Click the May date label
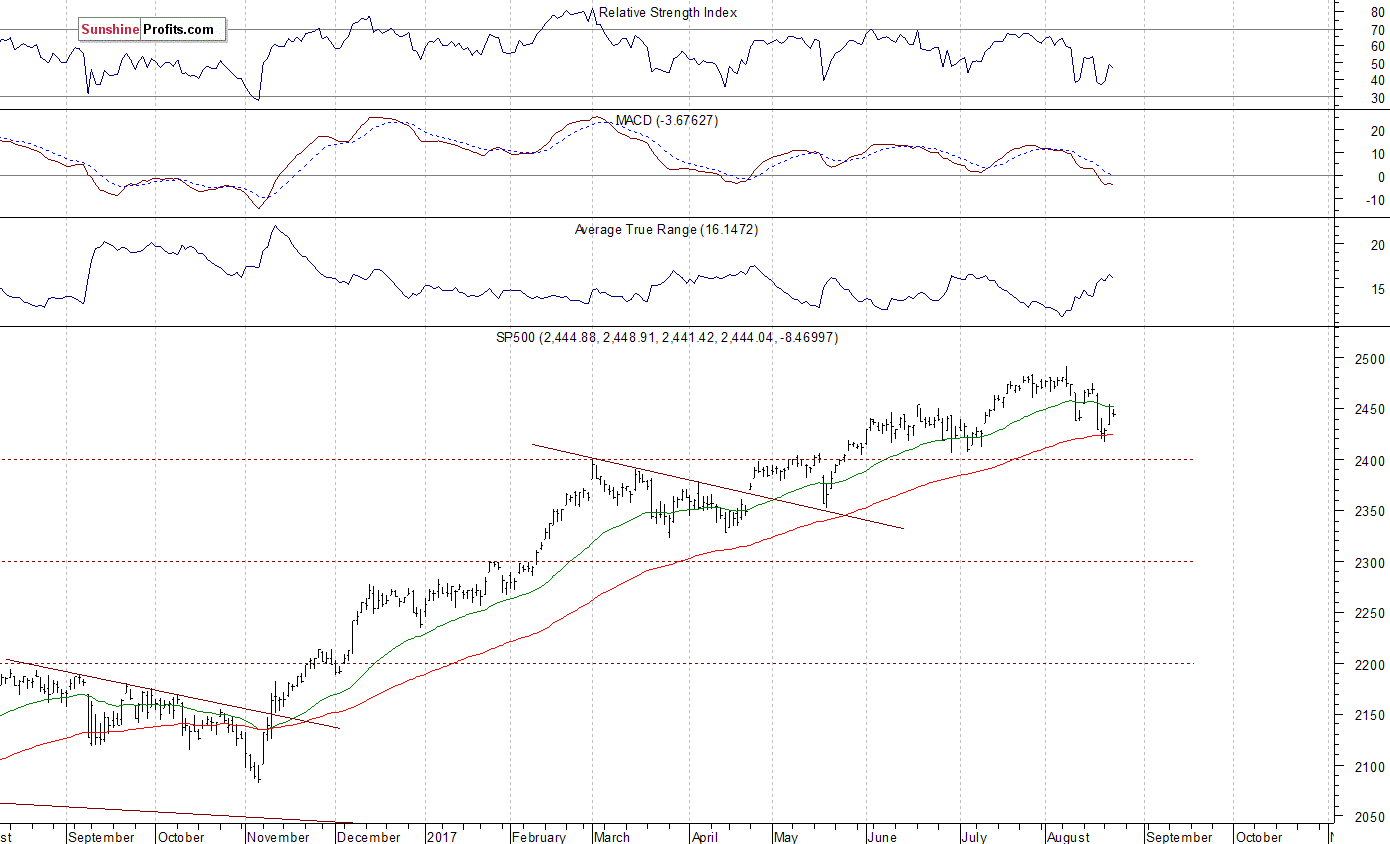 pos(788,837)
